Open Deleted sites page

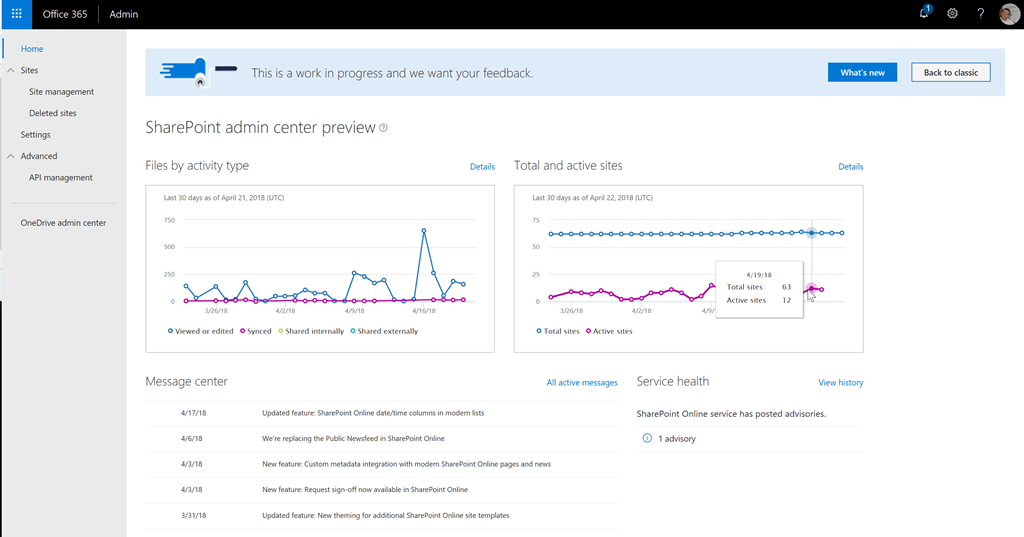tap(52, 113)
